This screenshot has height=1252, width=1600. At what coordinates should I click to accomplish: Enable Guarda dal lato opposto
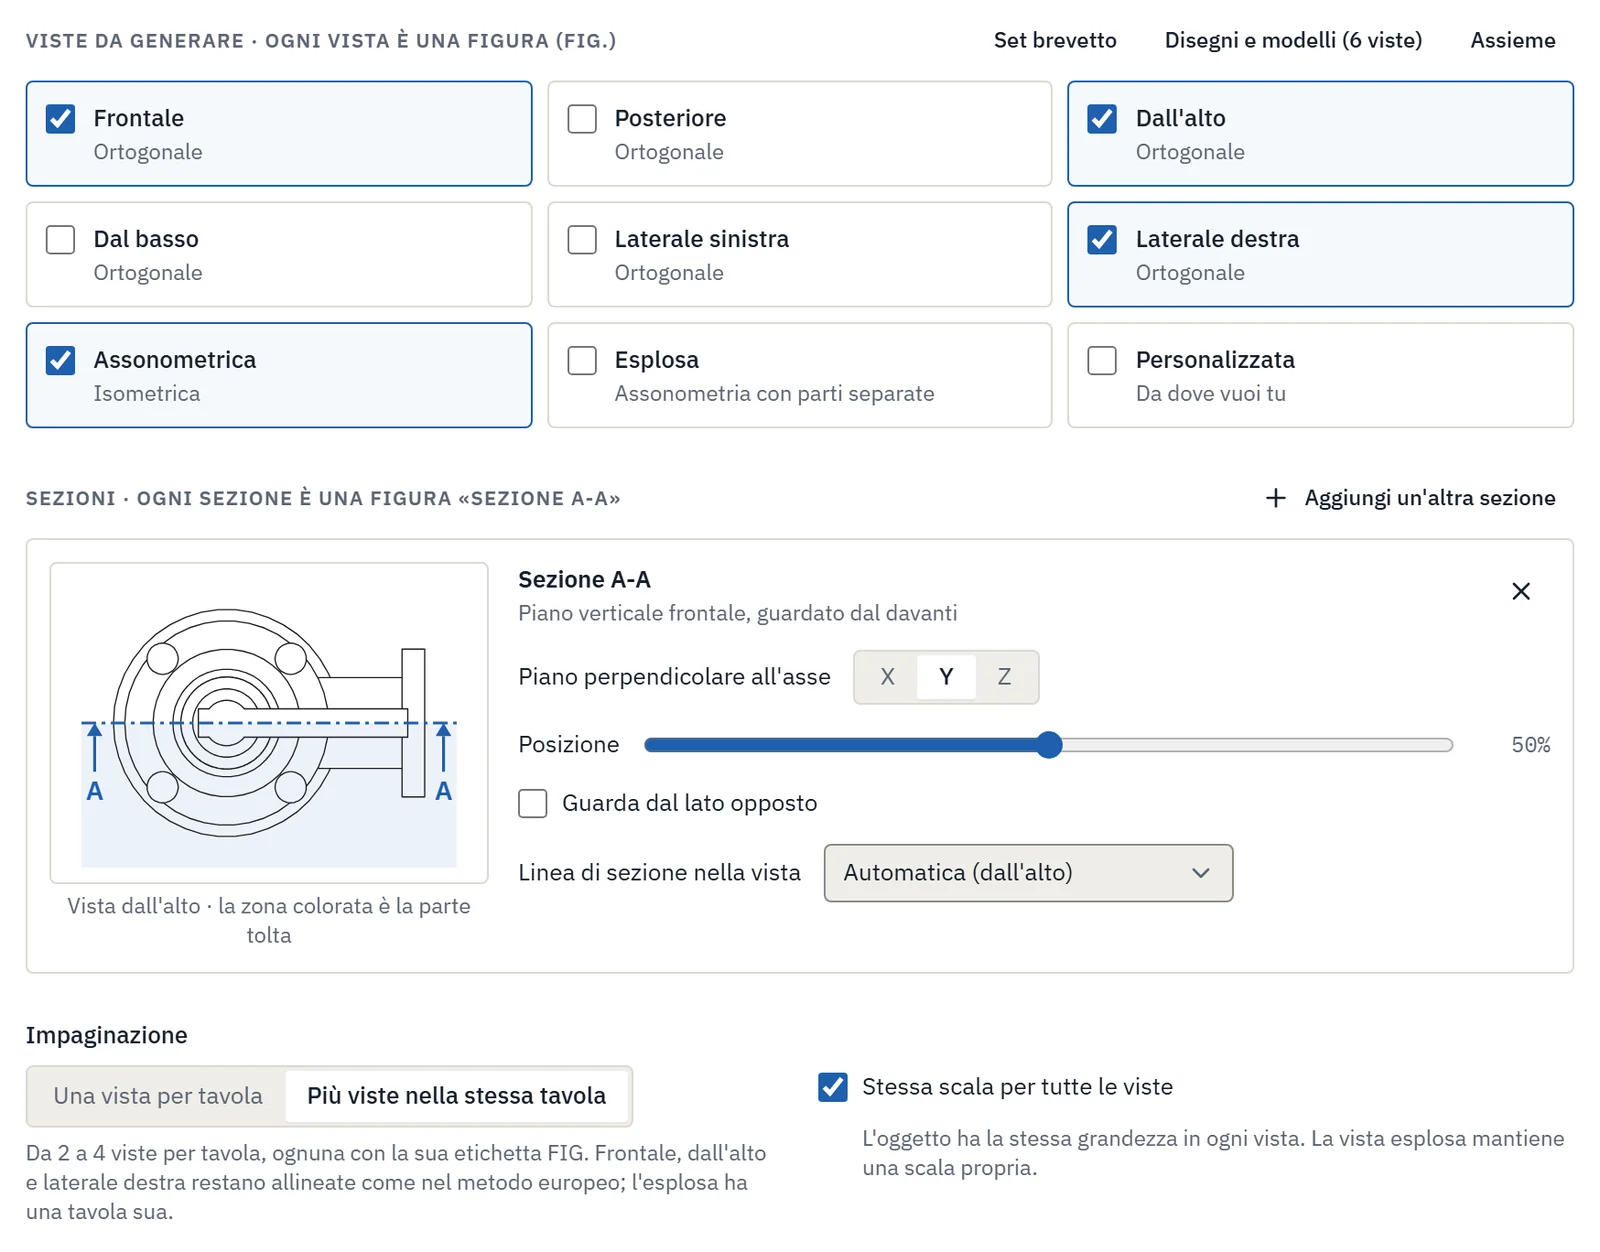pyautogui.click(x=533, y=804)
